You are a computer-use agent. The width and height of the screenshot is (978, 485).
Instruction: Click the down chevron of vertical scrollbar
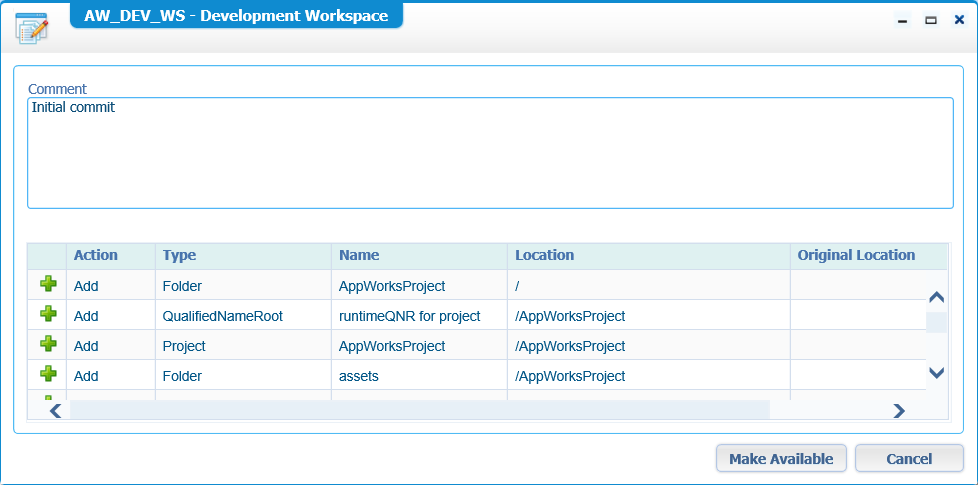pos(936,373)
